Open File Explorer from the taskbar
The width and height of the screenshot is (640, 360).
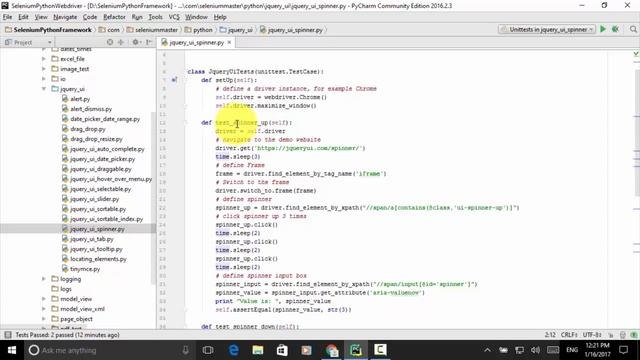[x=258, y=350]
